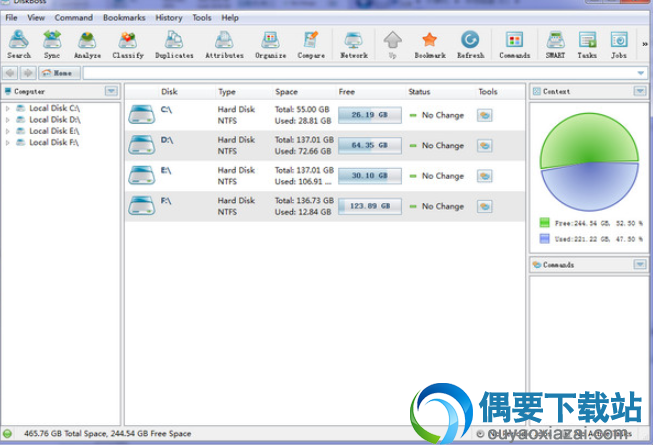
Task: Open the Command menu
Action: [74, 18]
